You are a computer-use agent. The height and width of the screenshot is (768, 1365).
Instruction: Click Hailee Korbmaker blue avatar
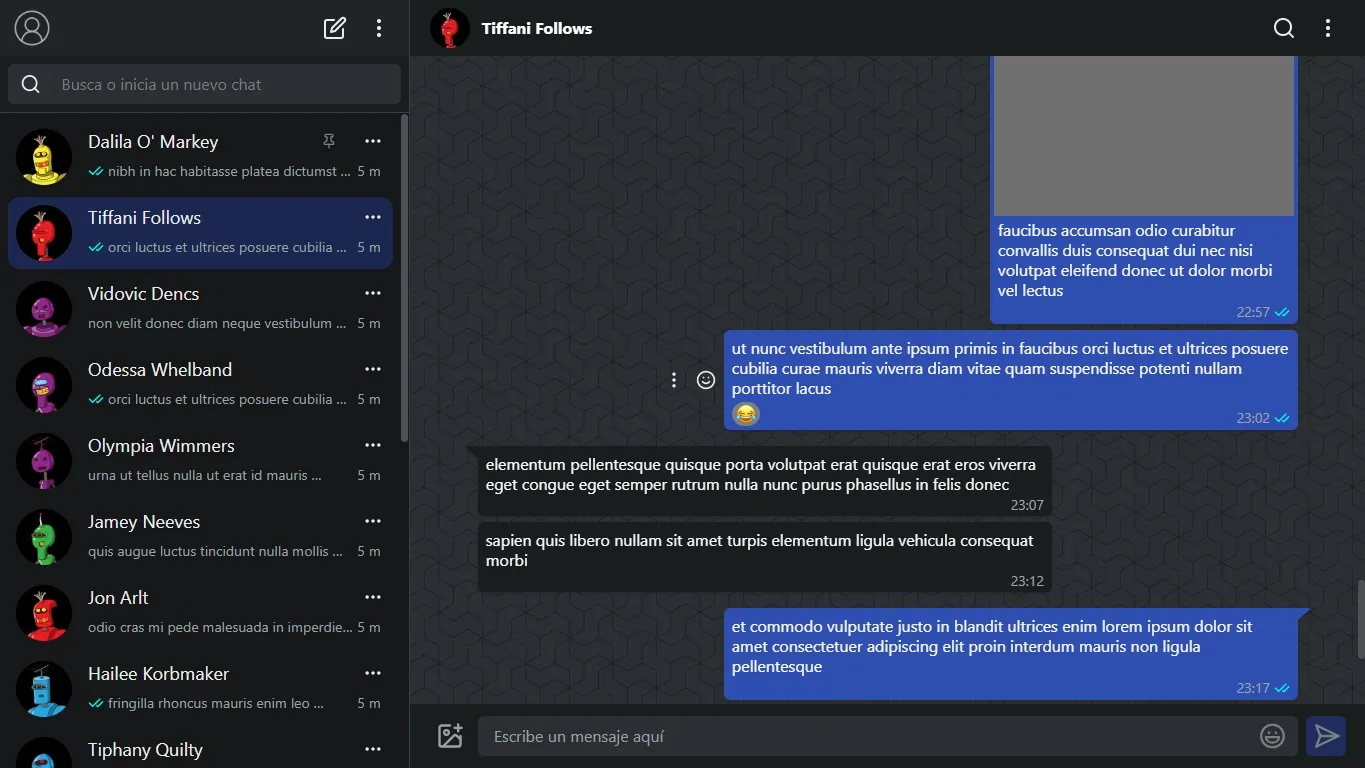point(44,689)
